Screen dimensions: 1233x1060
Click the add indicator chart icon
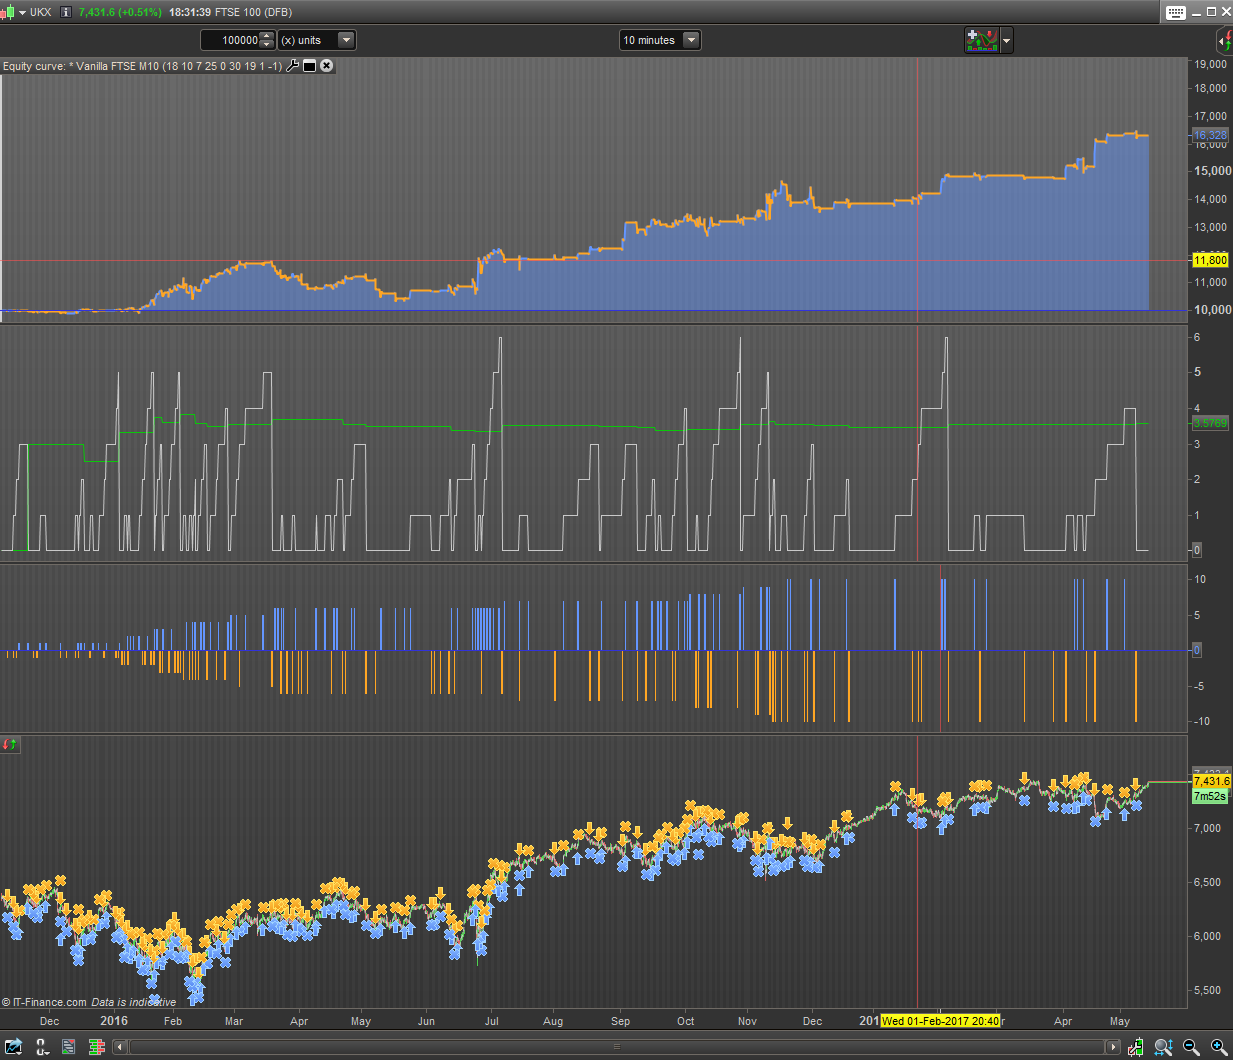click(x=981, y=40)
